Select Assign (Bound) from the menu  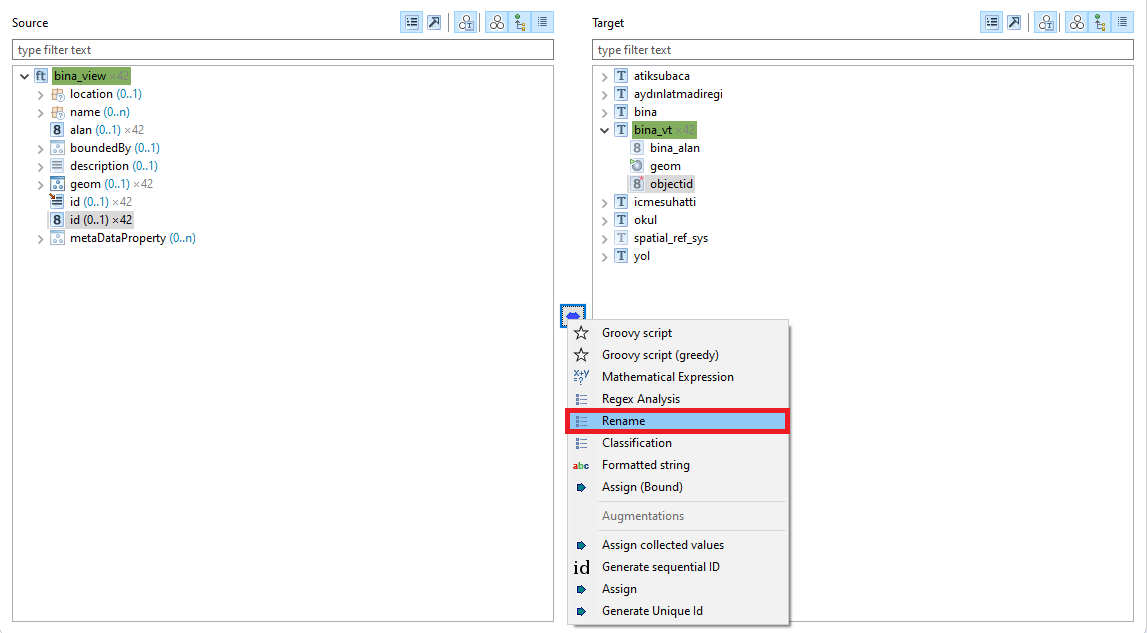[677, 487]
